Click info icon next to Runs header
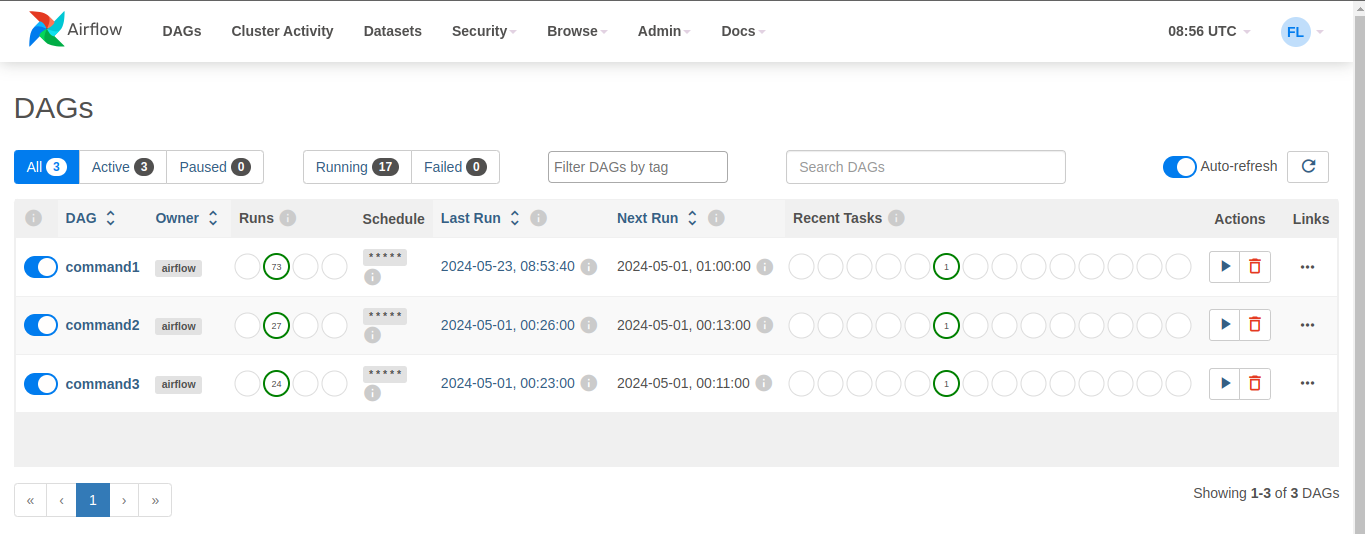This screenshot has height=534, width=1365. coord(288,218)
